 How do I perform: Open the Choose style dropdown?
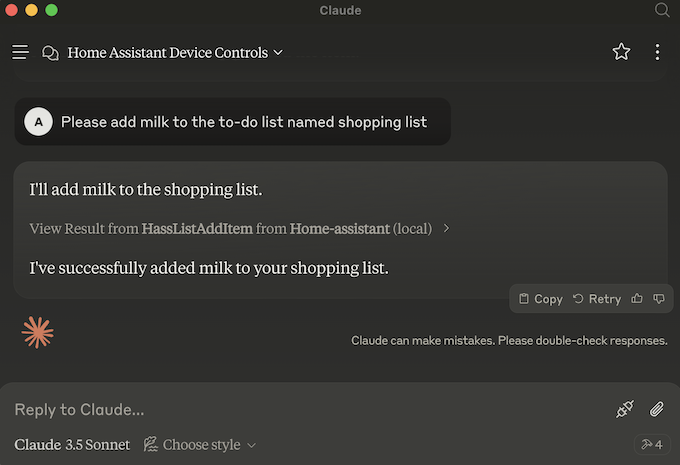pos(200,445)
